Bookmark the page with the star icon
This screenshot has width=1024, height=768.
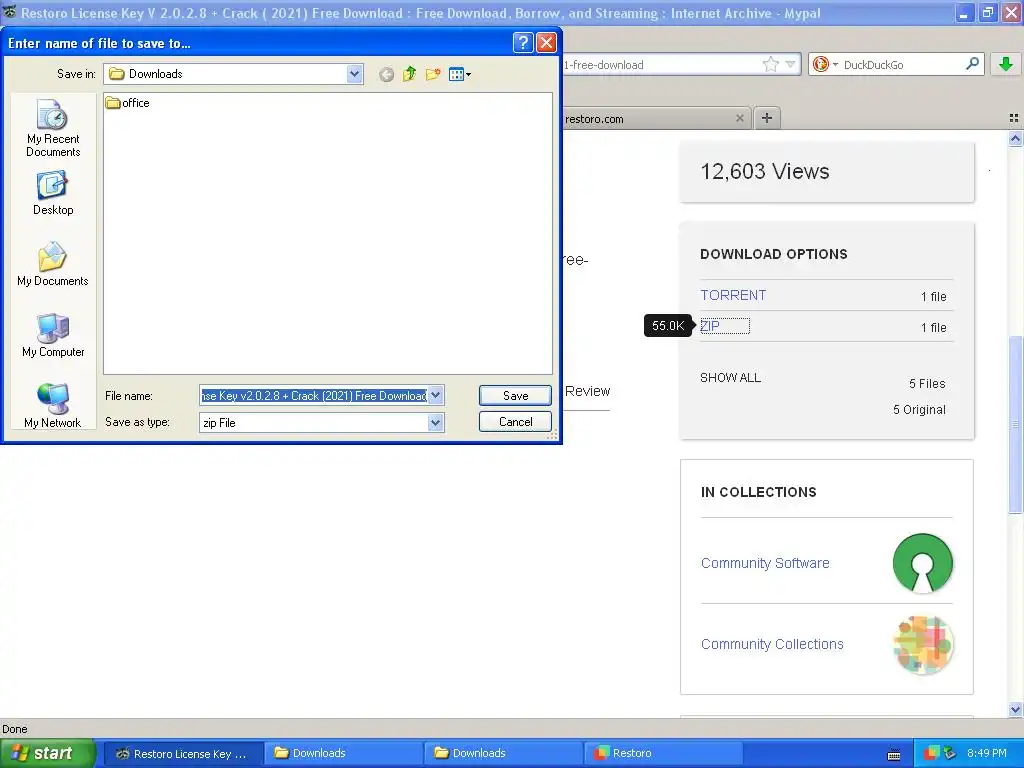tap(771, 64)
